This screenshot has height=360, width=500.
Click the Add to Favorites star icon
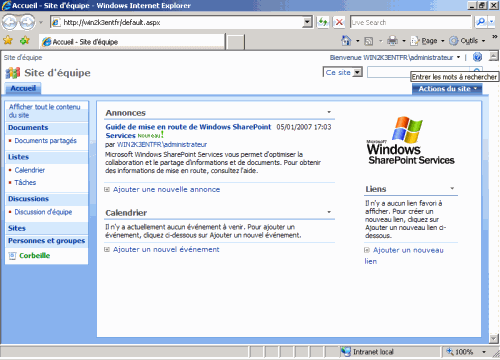click(x=25, y=41)
